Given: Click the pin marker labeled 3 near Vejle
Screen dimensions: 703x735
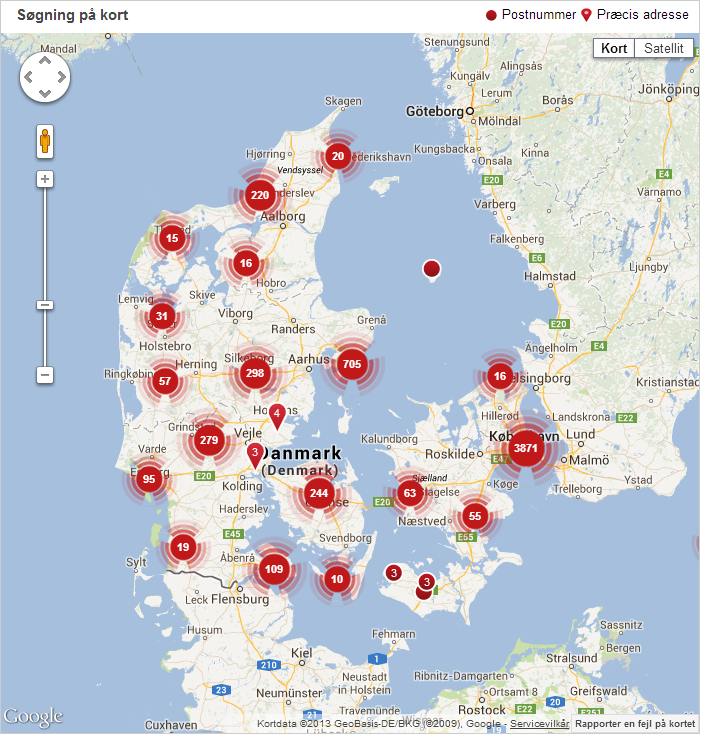Looking at the screenshot, I should (x=254, y=455).
